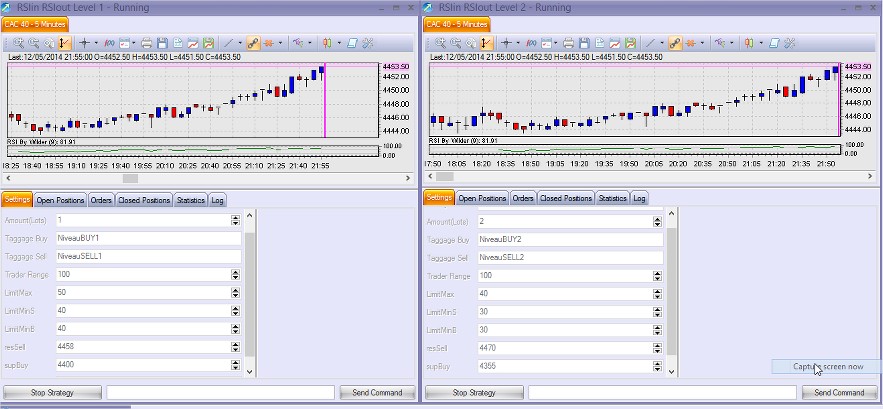Expand the calendar template dropdown arrow, Level 1
The height and width of the screenshot is (409, 883).
click(134, 43)
